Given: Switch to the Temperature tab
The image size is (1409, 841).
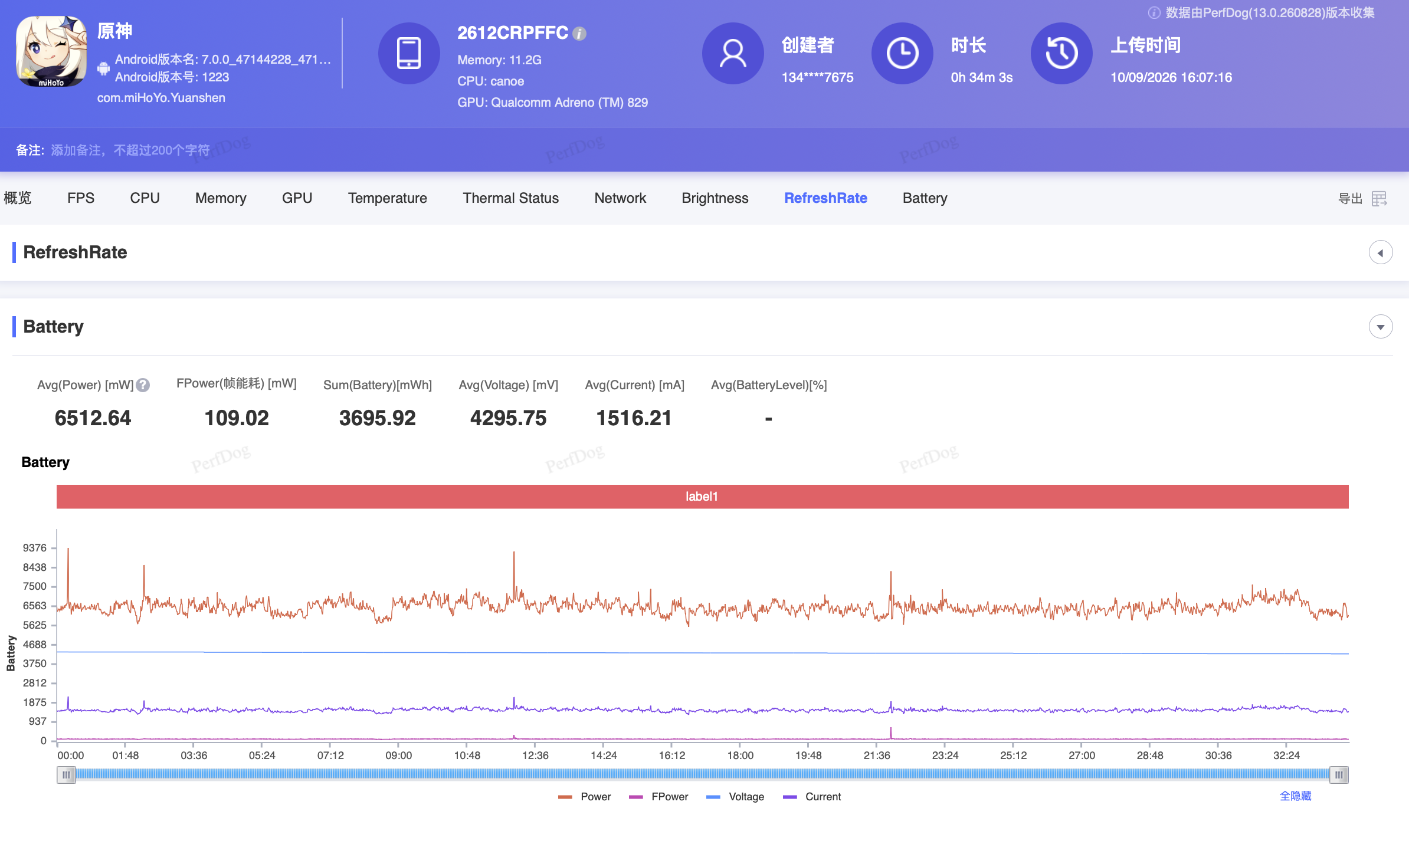Looking at the screenshot, I should tap(388, 198).
